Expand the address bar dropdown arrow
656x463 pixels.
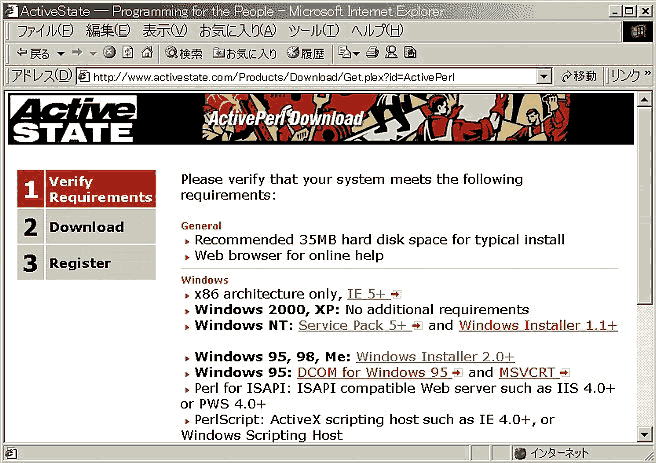tap(543, 77)
